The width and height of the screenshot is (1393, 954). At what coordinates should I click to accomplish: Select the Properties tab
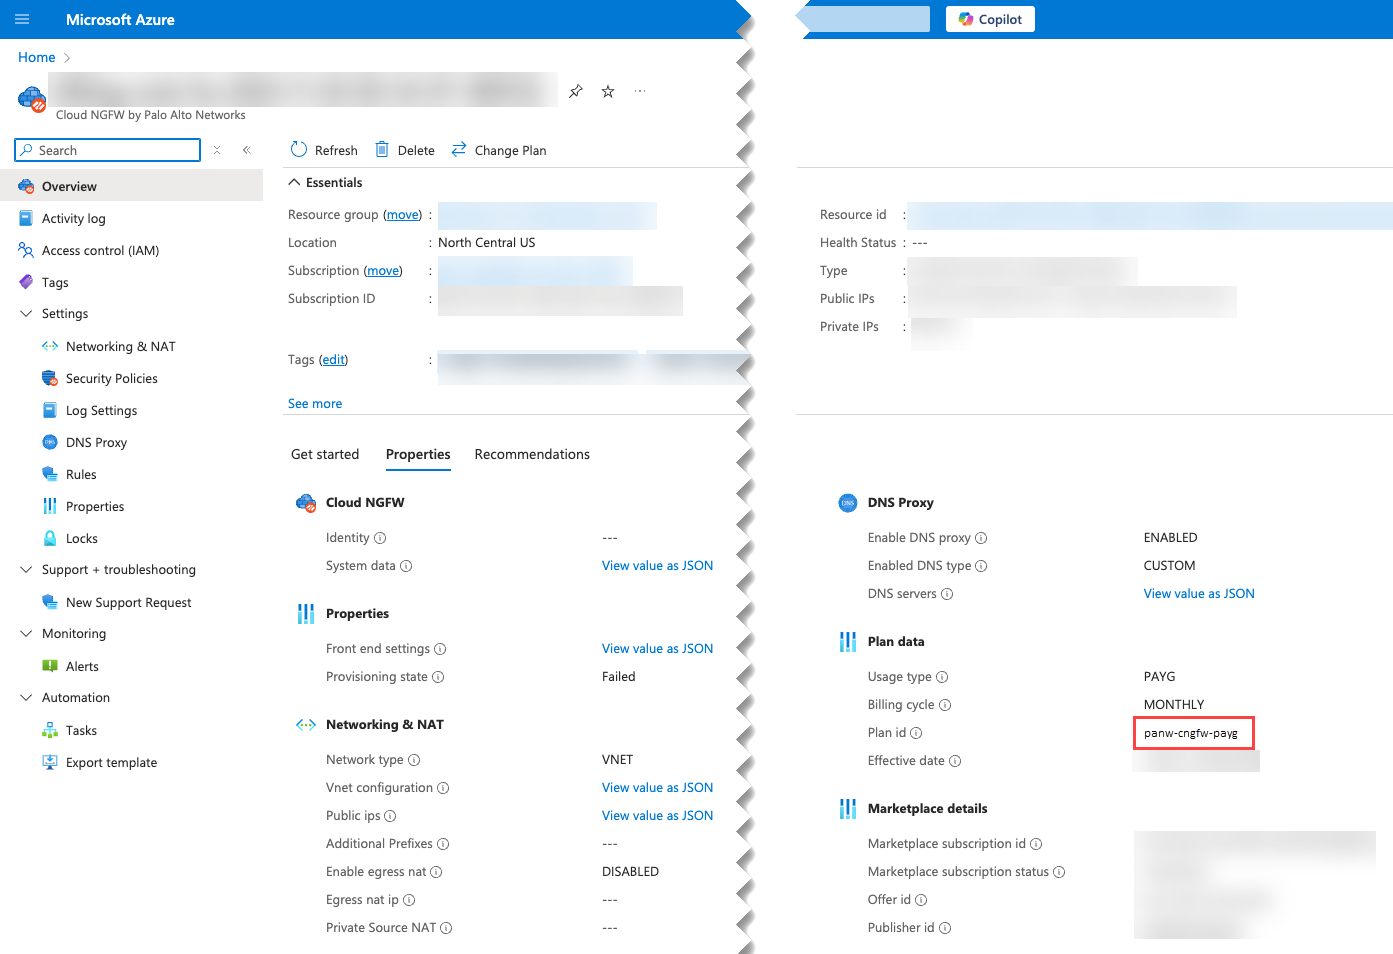[x=418, y=454]
